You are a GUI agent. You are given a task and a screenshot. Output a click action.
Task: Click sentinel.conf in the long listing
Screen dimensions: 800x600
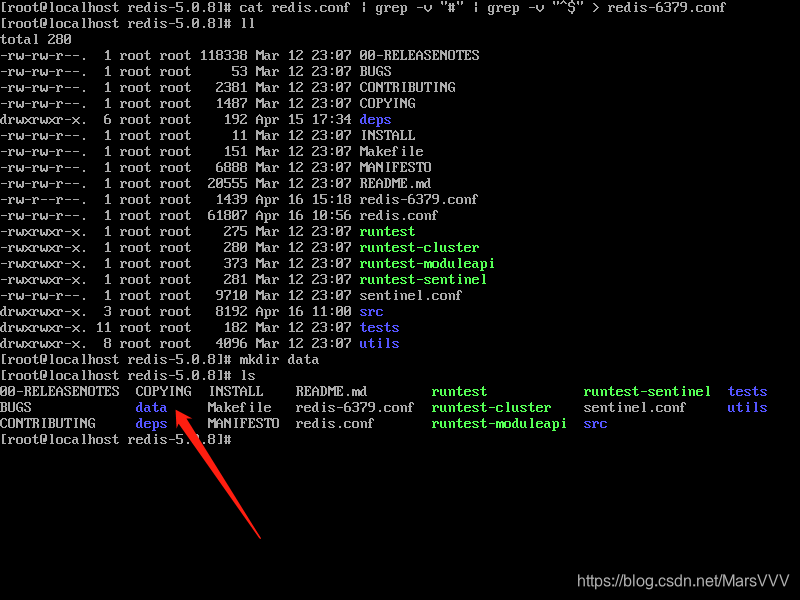tap(411, 295)
